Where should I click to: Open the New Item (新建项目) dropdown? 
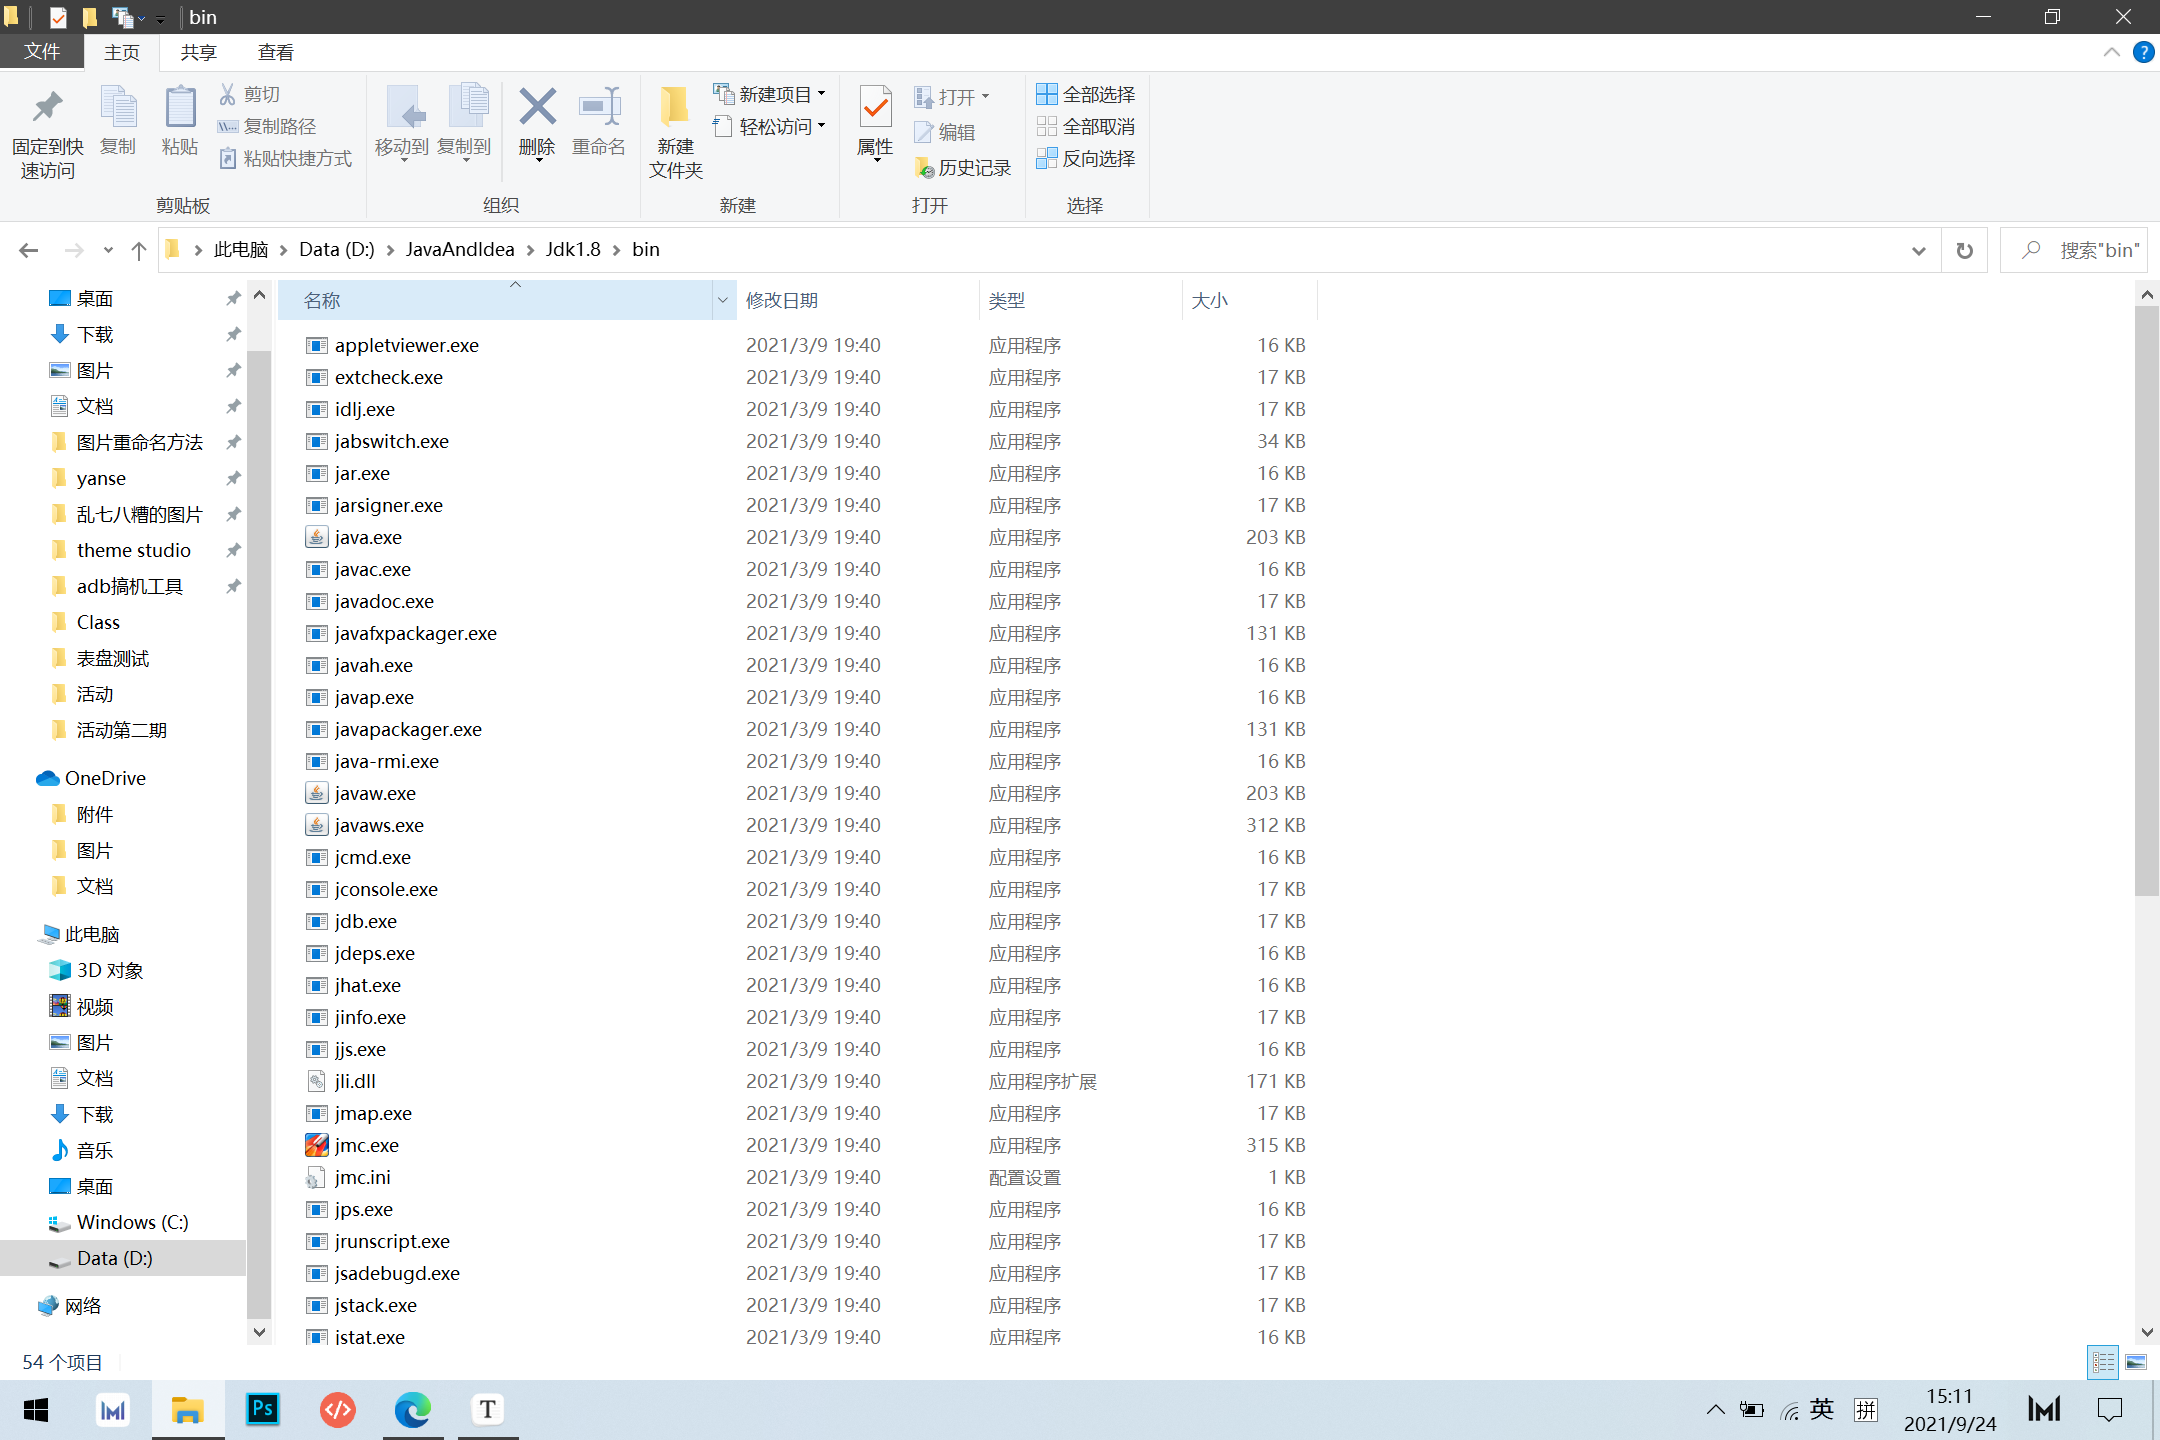[x=768, y=94]
